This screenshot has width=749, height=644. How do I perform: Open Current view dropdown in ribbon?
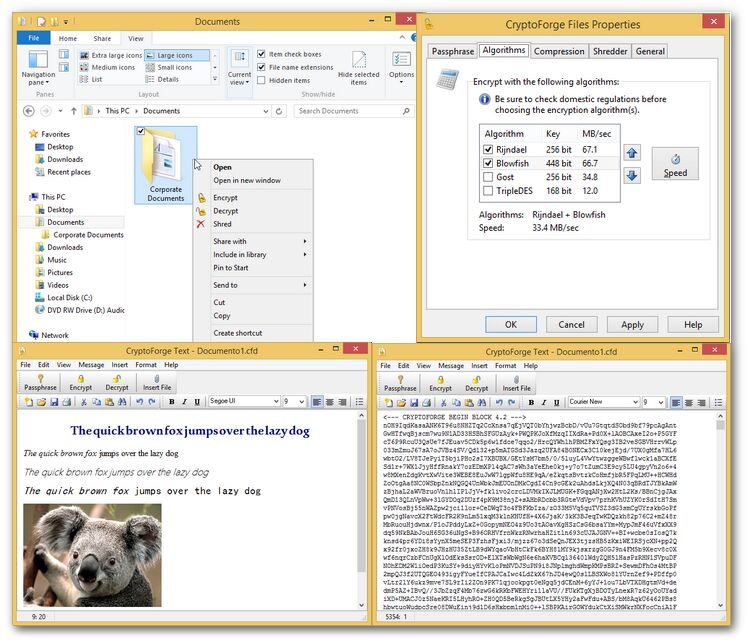[x=239, y=68]
